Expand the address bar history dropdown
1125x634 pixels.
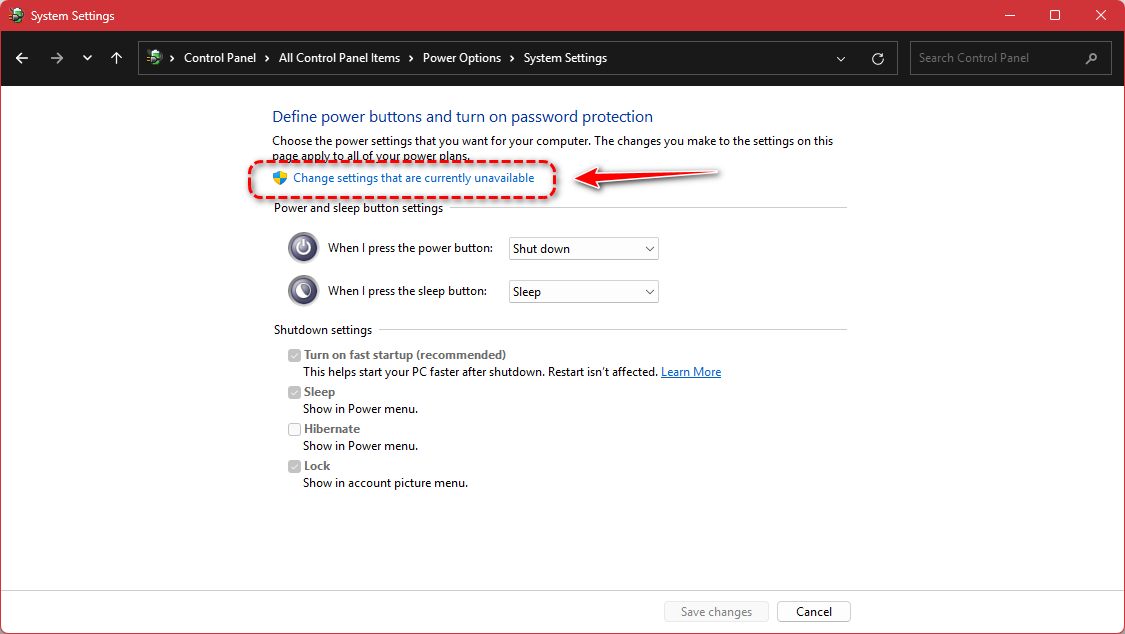click(841, 58)
